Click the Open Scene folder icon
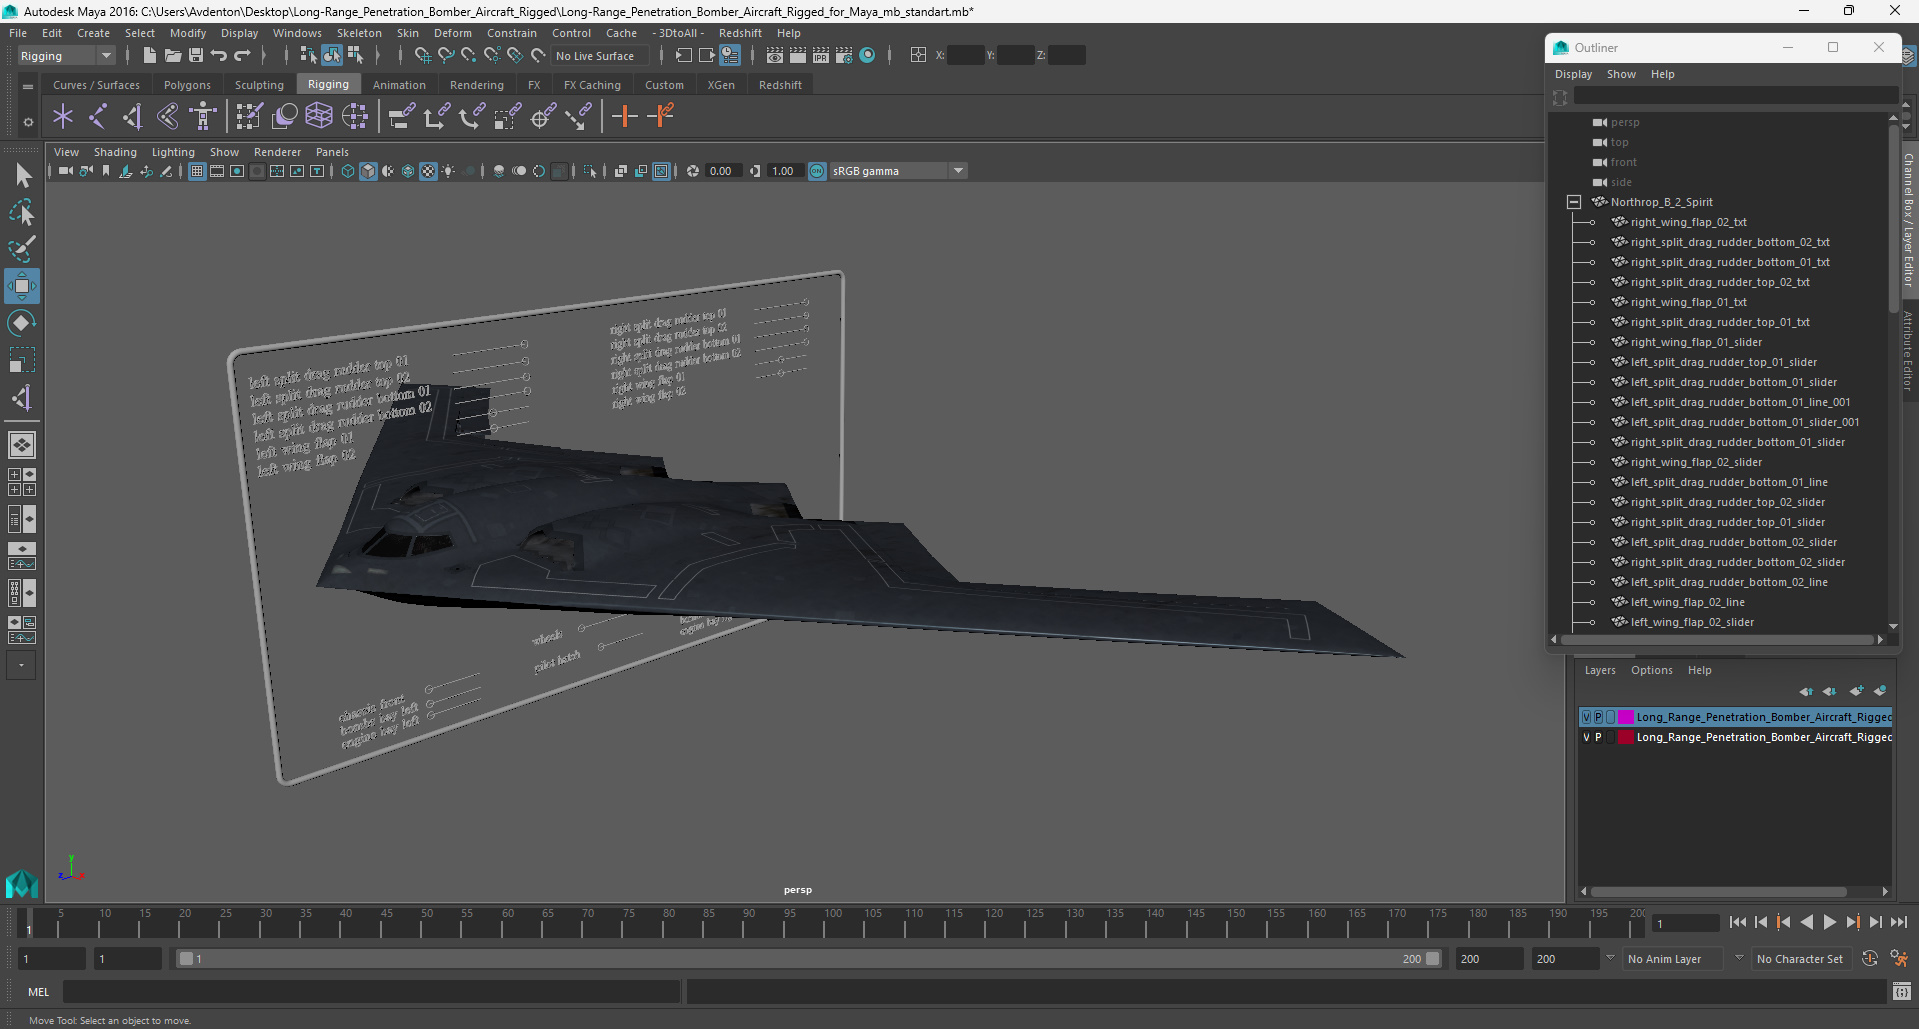The height and width of the screenshot is (1029, 1919). 172,55
